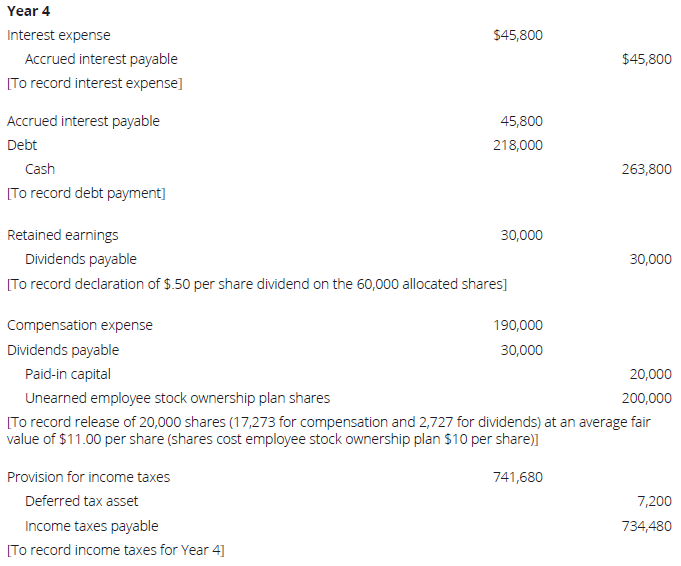Click the 741,680 debit amount
Screen dimensions: 681x566
(518, 477)
